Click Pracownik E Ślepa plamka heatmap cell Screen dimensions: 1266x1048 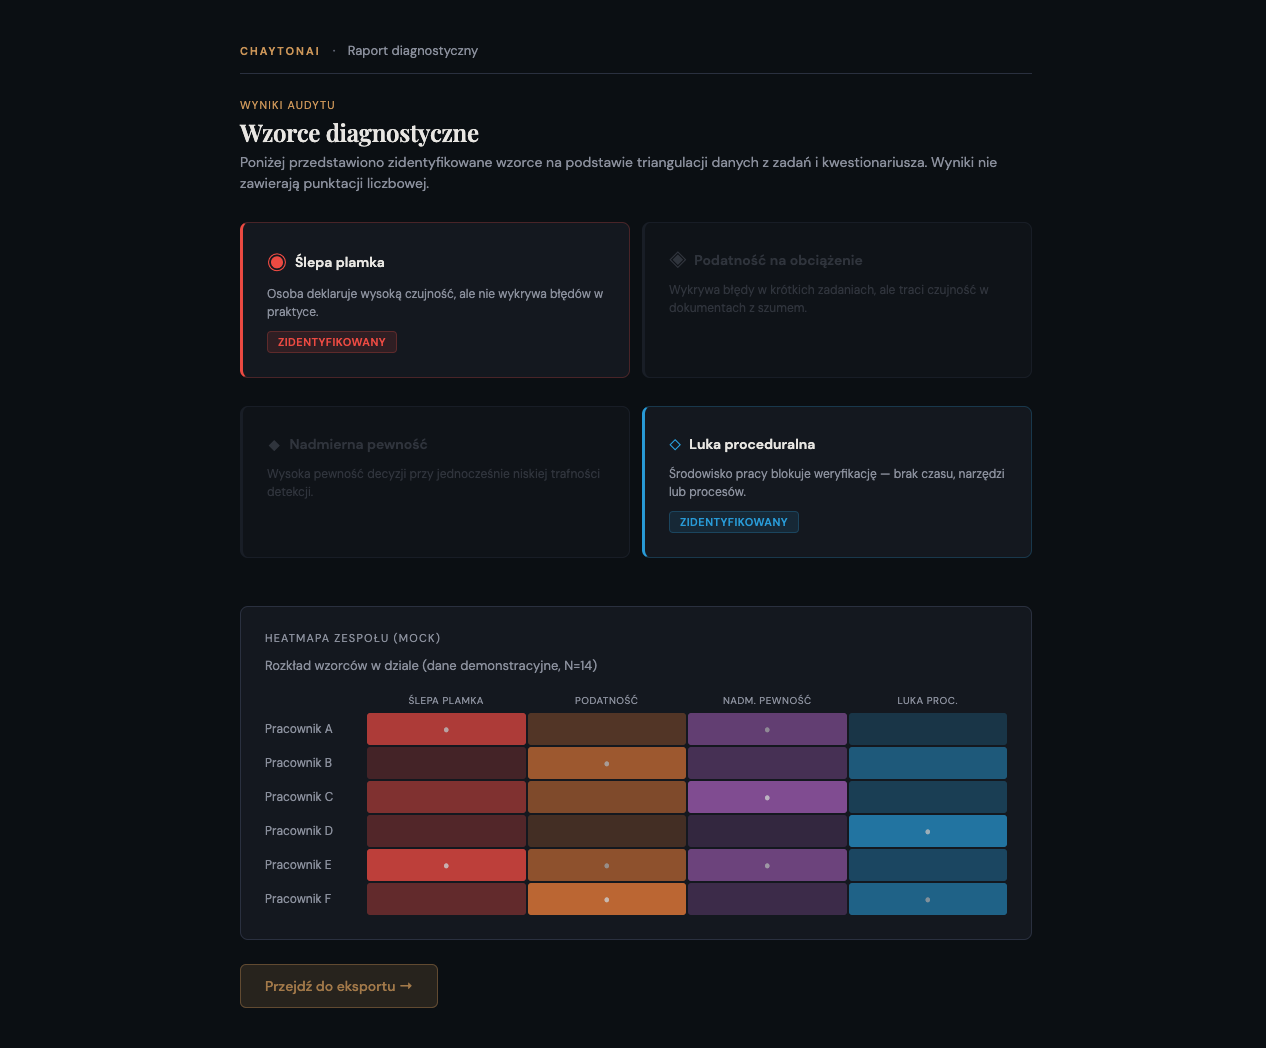click(x=446, y=865)
